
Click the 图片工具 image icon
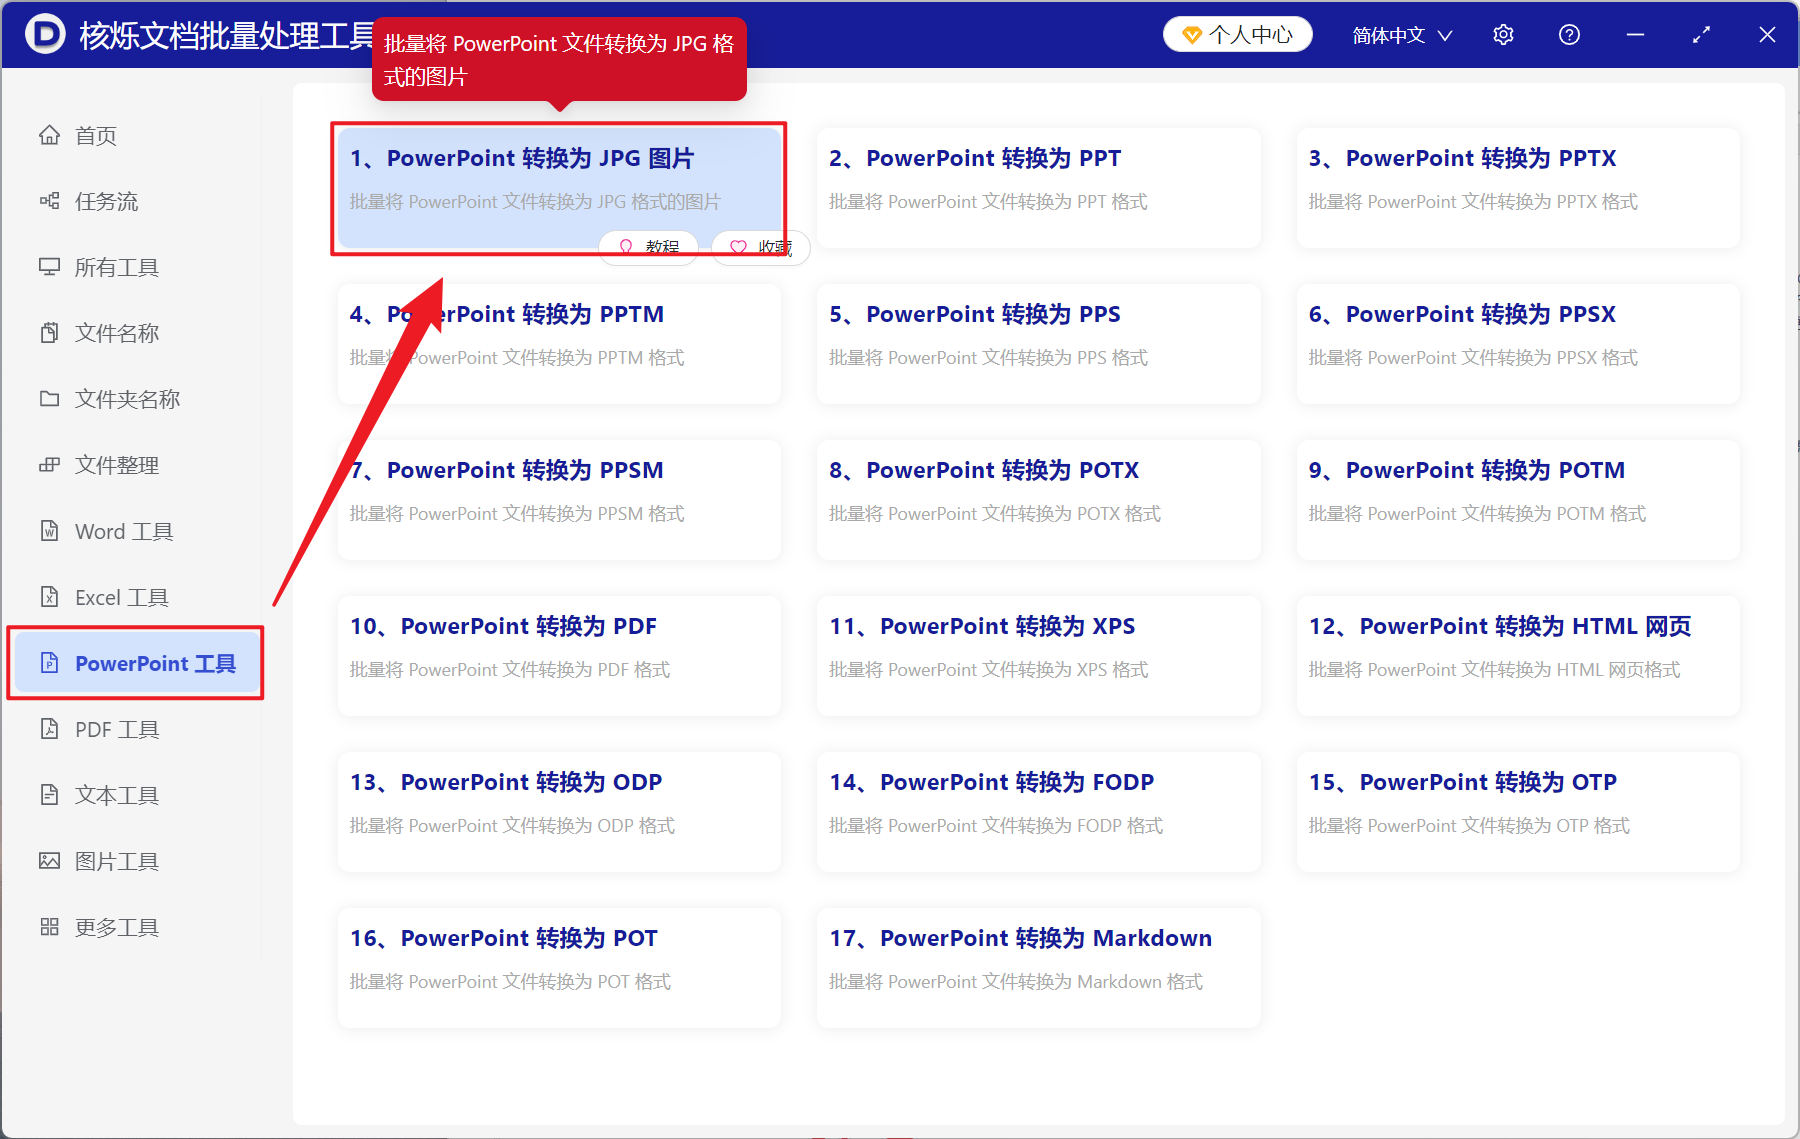pos(49,861)
